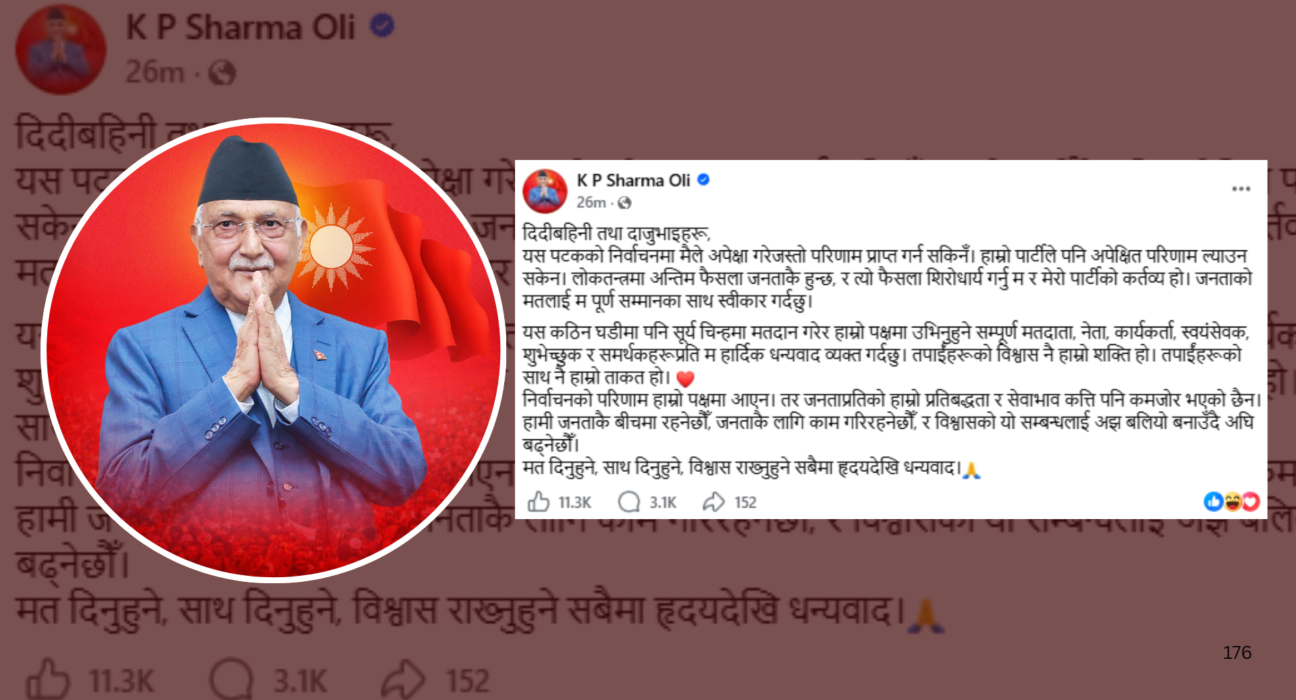This screenshot has height=700, width=1296.
Task: Click the Love heart reaction emoji at post bottom right
Action: pos(1250,502)
